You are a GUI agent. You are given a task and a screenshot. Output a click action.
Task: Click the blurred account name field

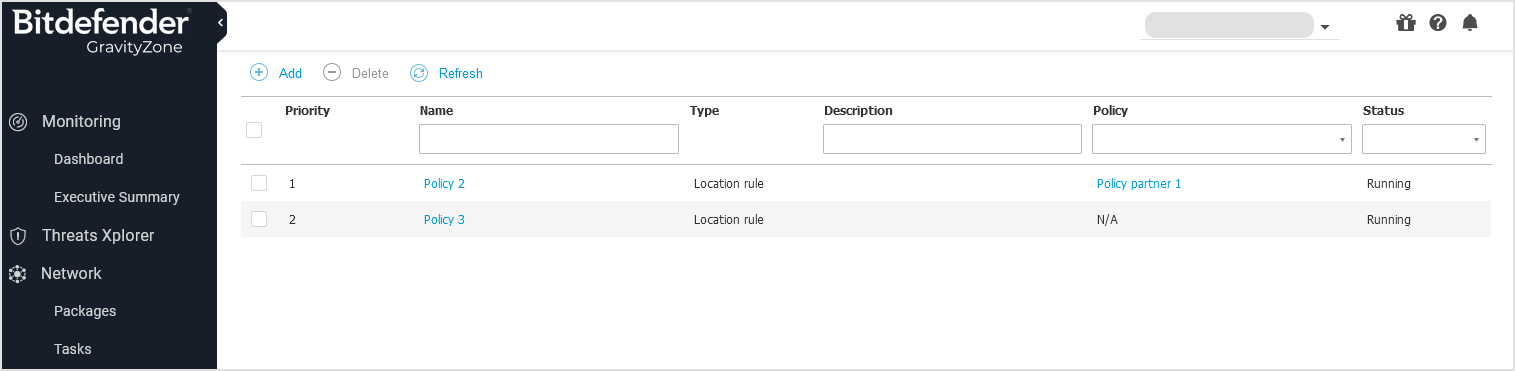pyautogui.click(x=1229, y=25)
